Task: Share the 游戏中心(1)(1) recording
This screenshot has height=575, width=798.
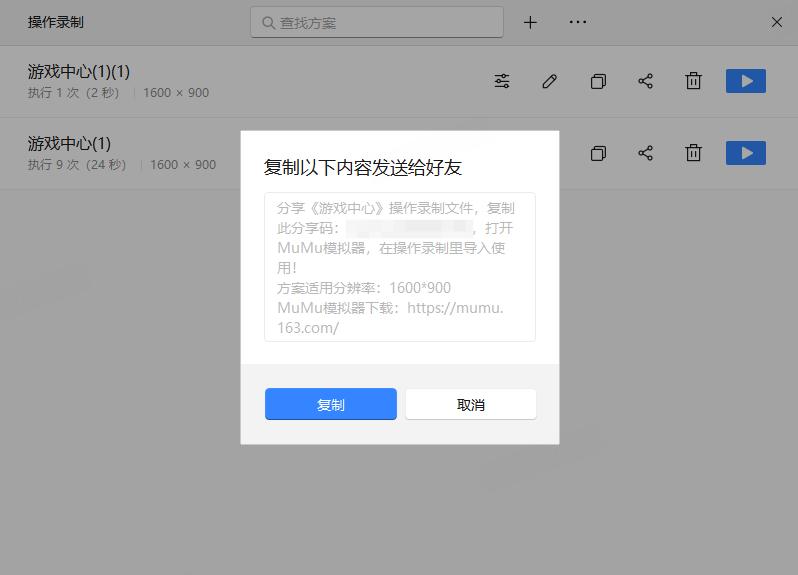Action: (x=646, y=81)
